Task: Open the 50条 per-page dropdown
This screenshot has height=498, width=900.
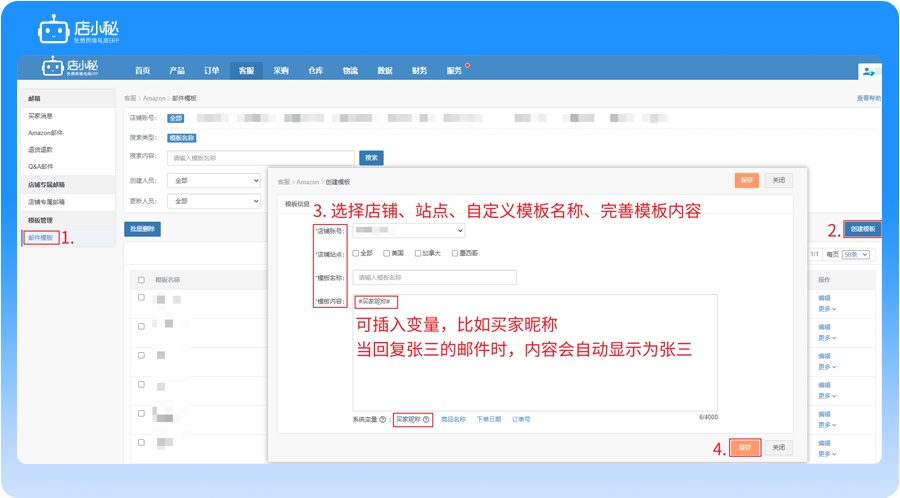Action: coord(856,254)
